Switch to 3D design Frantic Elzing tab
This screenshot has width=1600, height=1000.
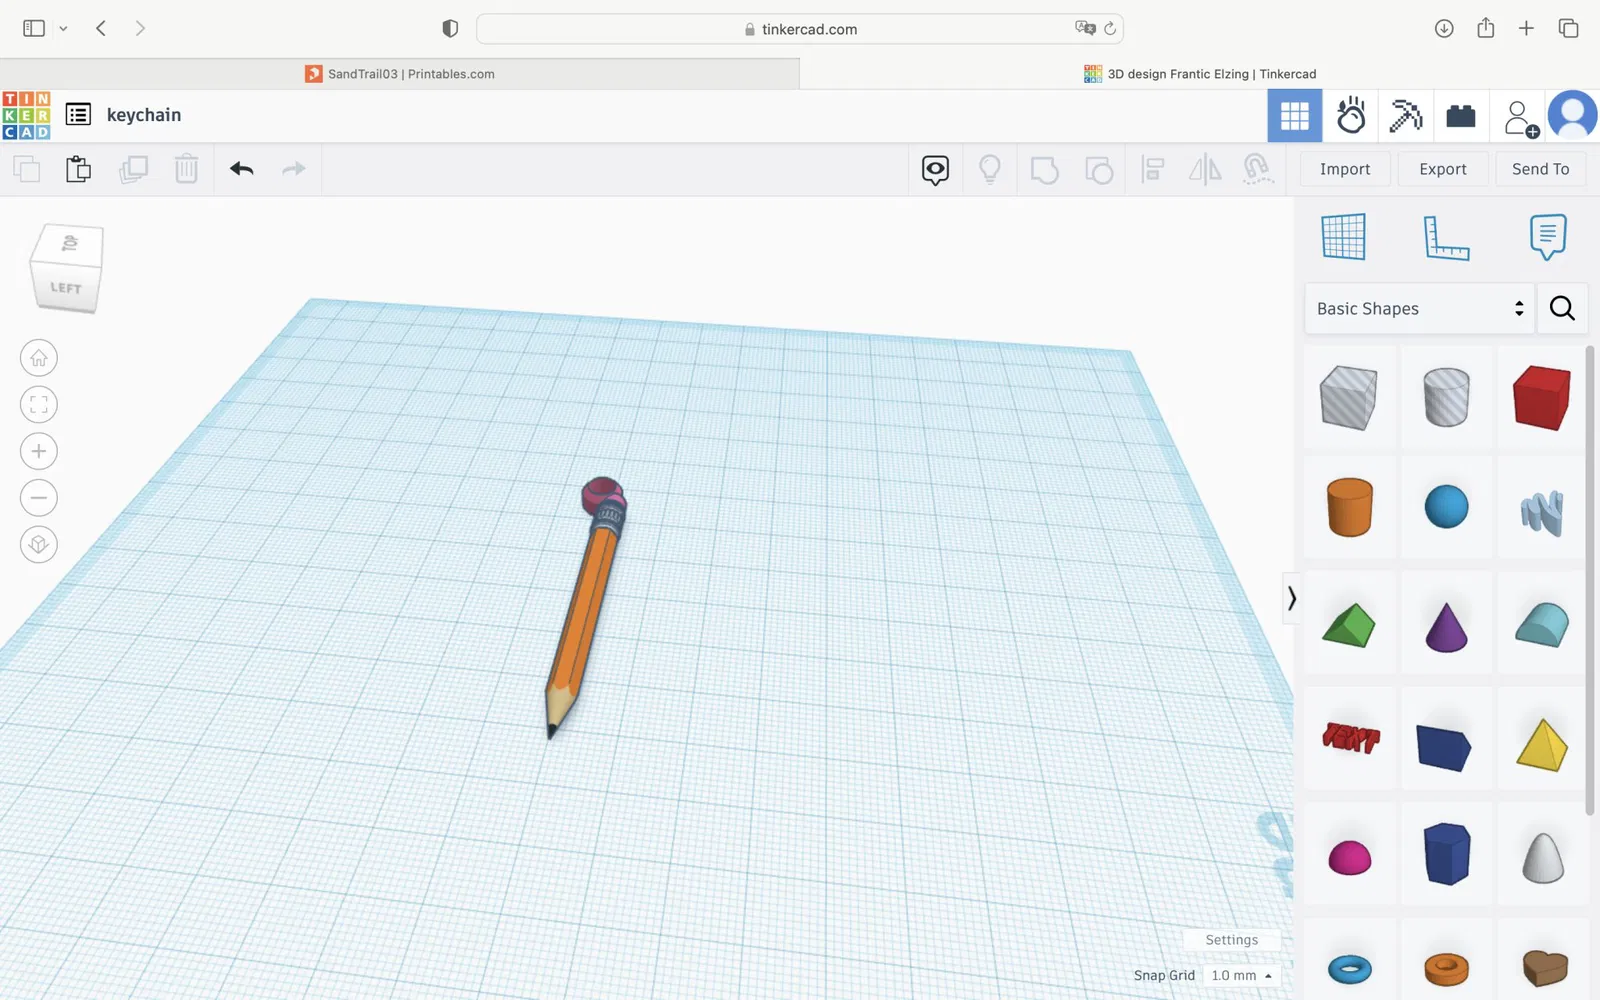pyautogui.click(x=1200, y=74)
